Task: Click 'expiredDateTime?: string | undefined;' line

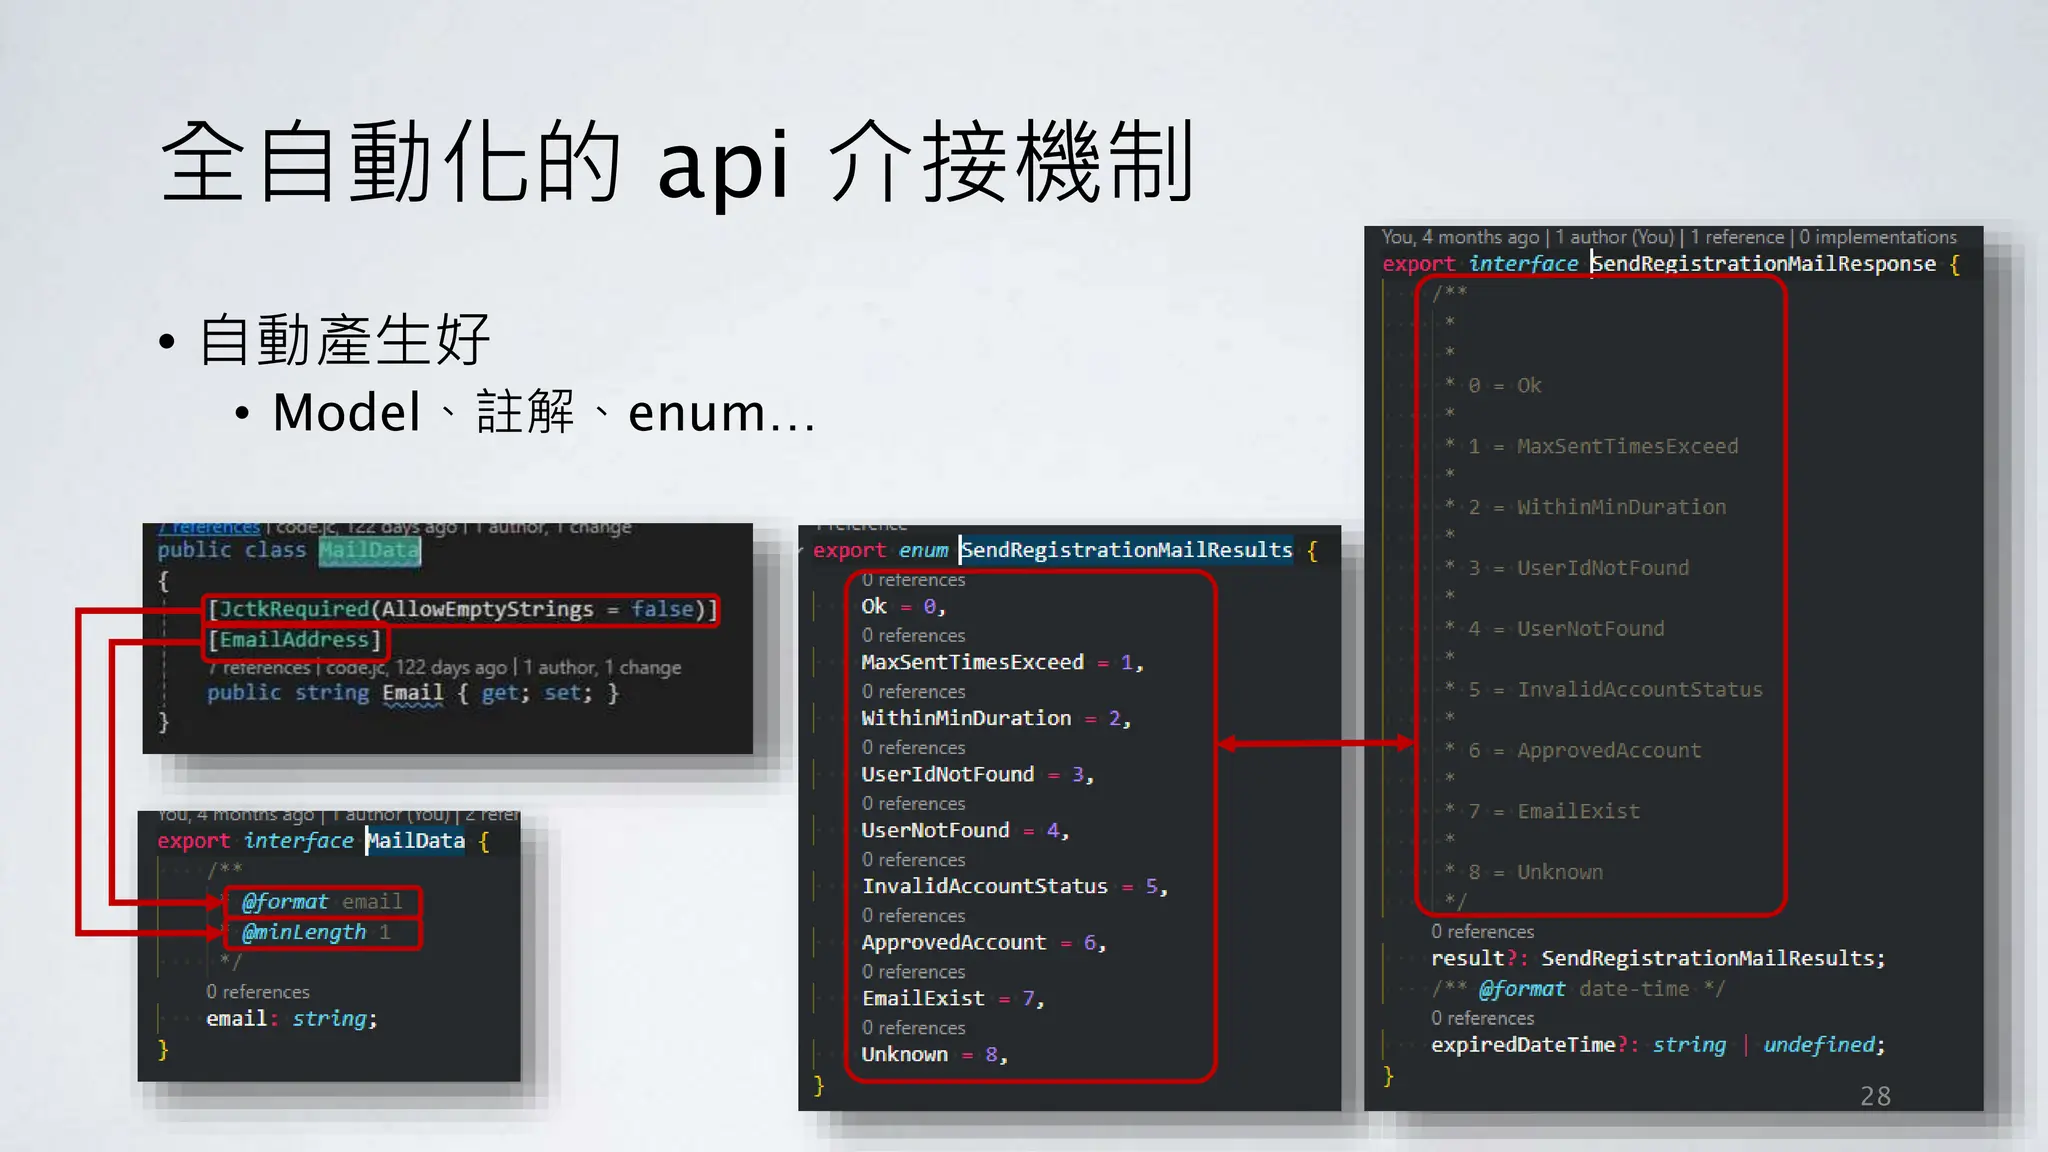Action: tap(1658, 1045)
